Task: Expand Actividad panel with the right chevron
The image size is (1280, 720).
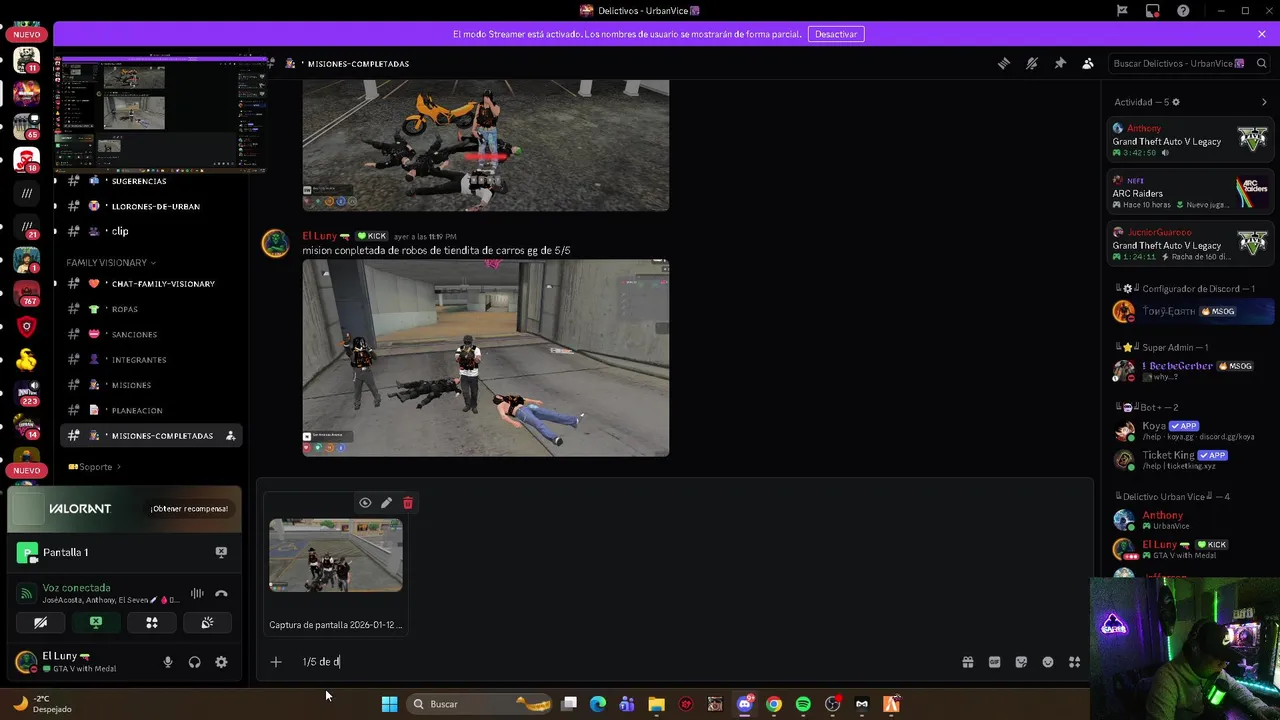Action: pyautogui.click(x=1265, y=102)
